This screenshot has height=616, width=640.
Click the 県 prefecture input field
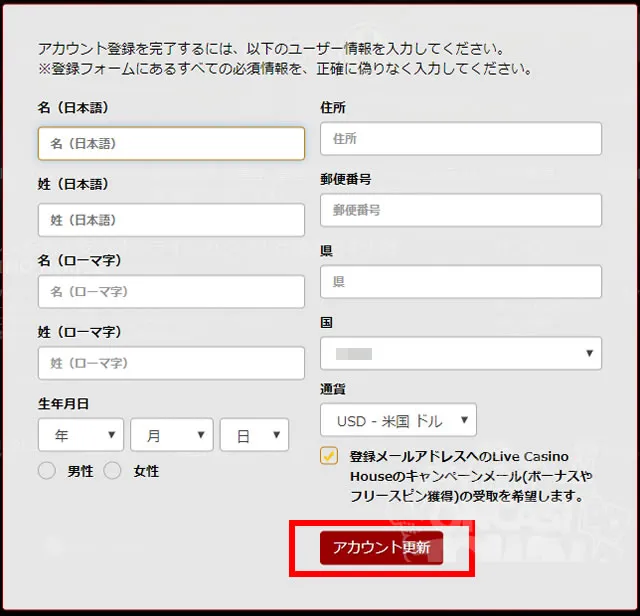pyautogui.click(x=461, y=282)
